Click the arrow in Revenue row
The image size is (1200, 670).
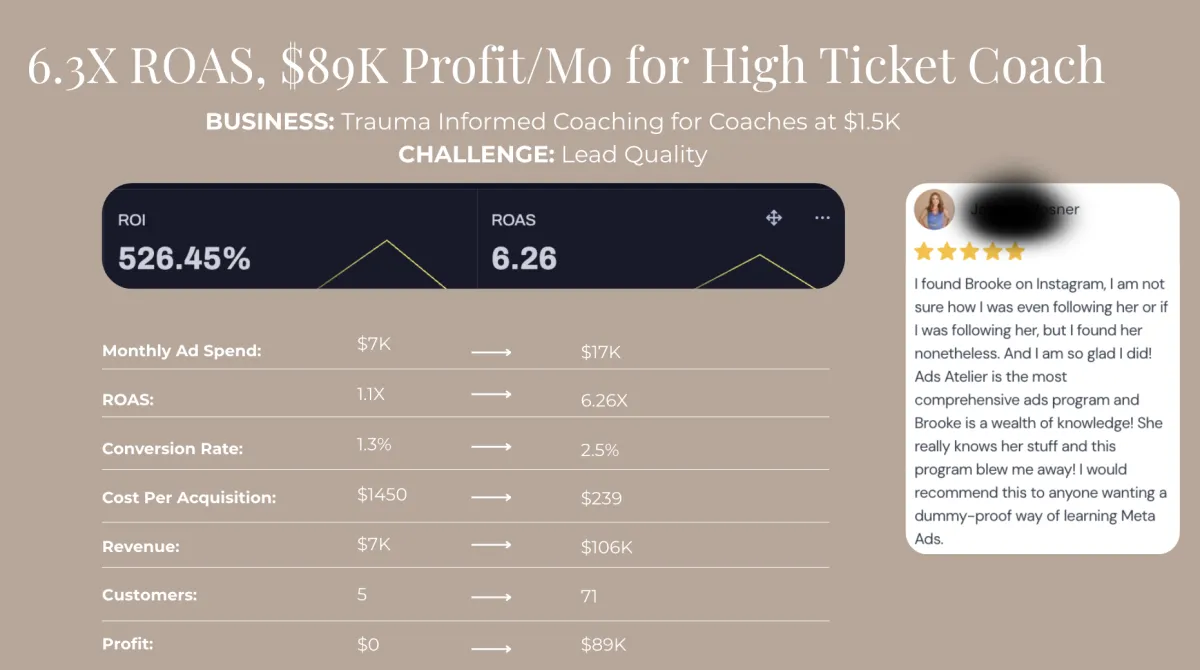pyautogui.click(x=491, y=547)
